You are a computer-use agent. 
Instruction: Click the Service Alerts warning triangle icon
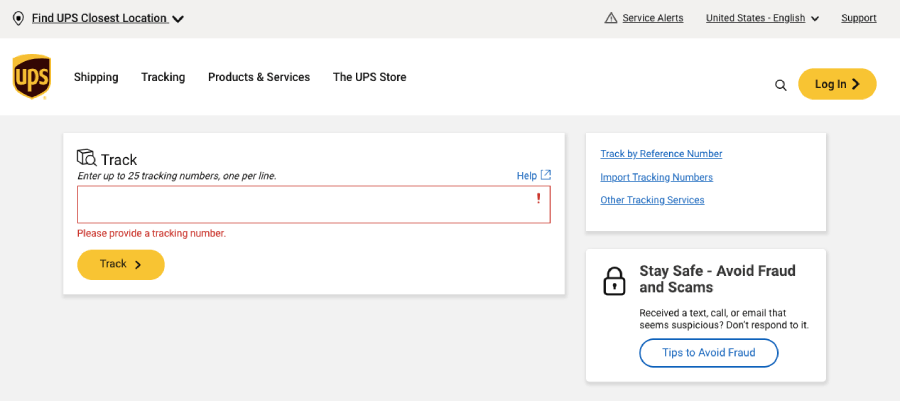(611, 18)
